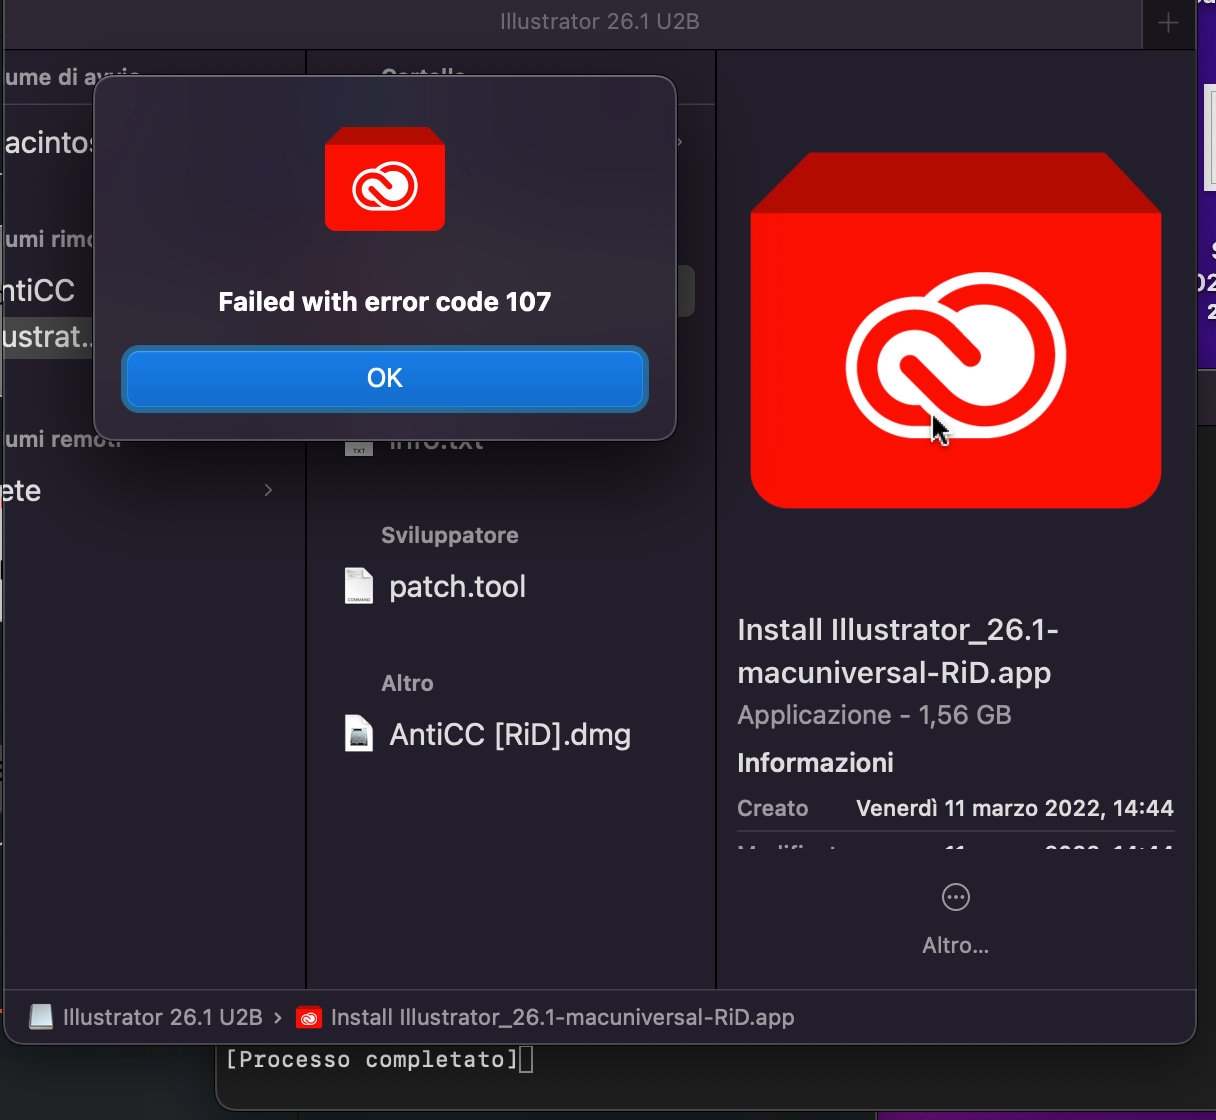Click the info.txt file icon behind dialog
Image resolution: width=1216 pixels, height=1120 pixels.
point(359,448)
